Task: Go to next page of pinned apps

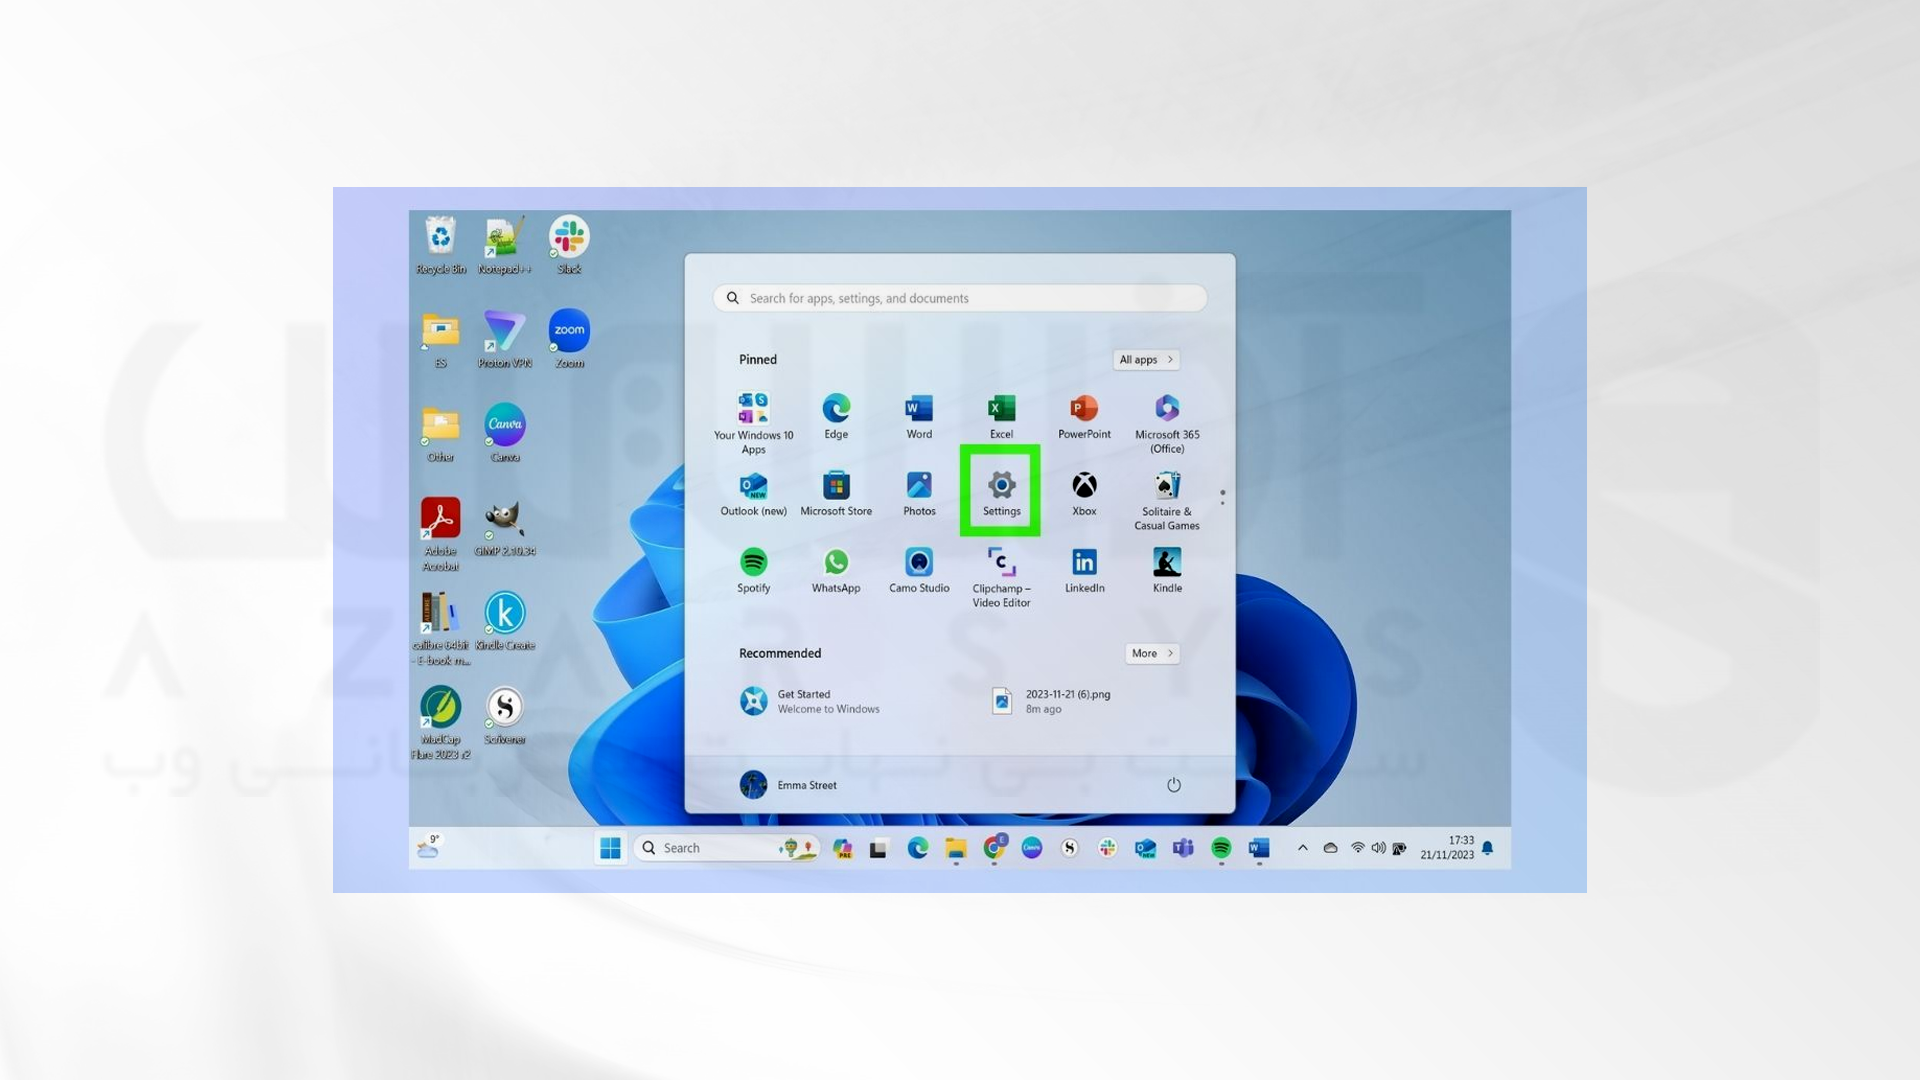Action: [x=1222, y=503]
